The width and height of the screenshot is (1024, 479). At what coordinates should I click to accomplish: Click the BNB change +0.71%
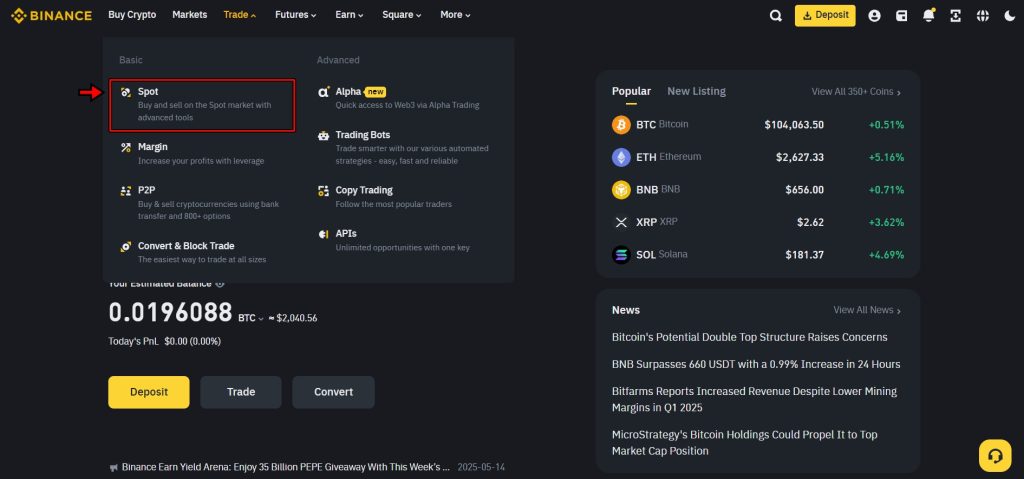click(886, 190)
